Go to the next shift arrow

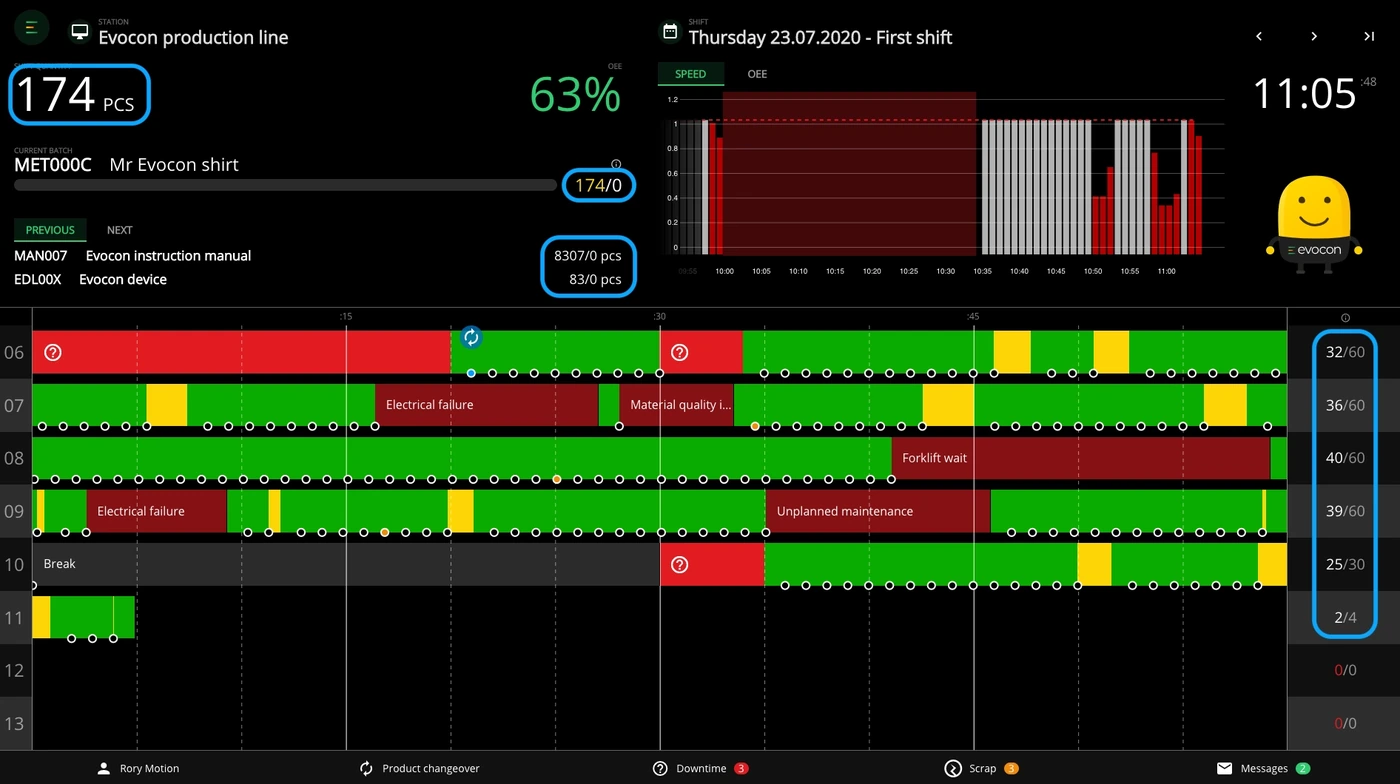(1314, 36)
